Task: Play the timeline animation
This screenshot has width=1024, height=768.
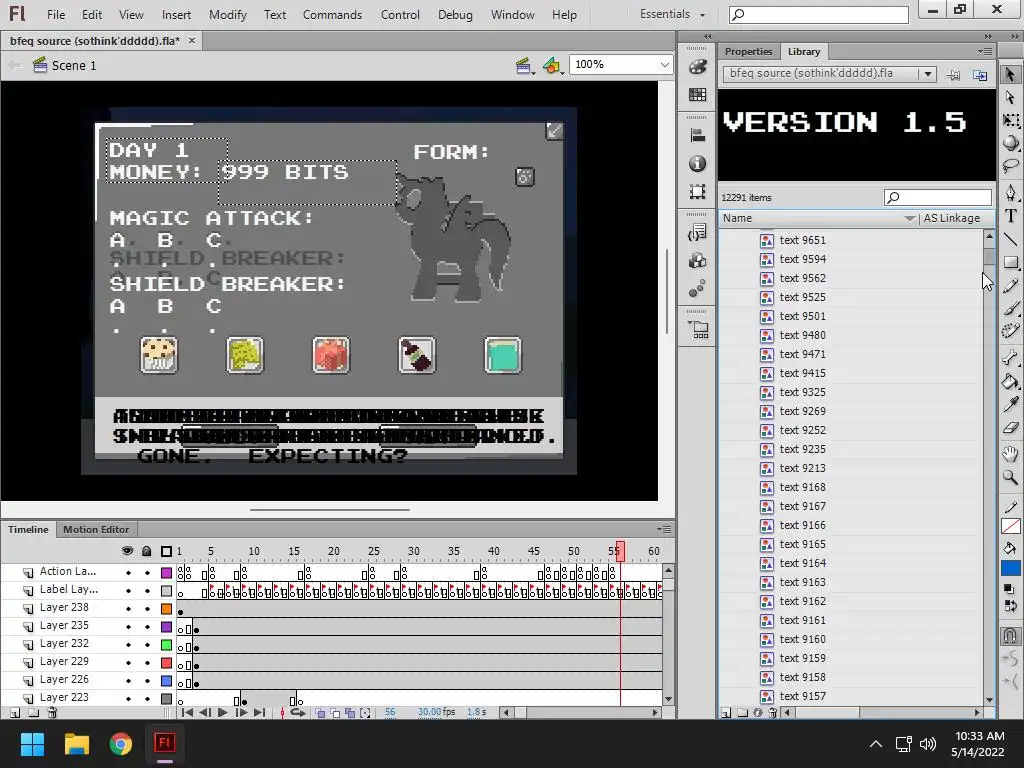Action: (x=222, y=712)
